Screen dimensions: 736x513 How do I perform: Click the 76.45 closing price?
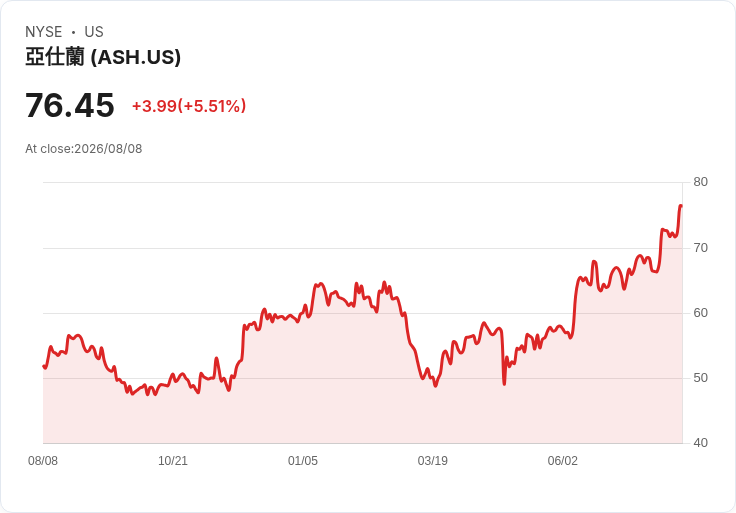point(70,105)
